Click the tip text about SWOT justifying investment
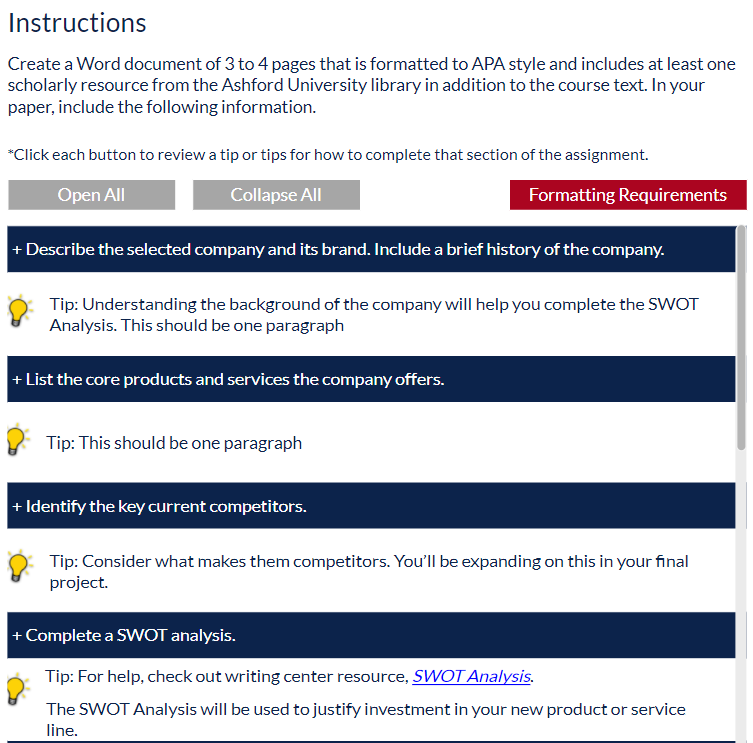 click(366, 719)
